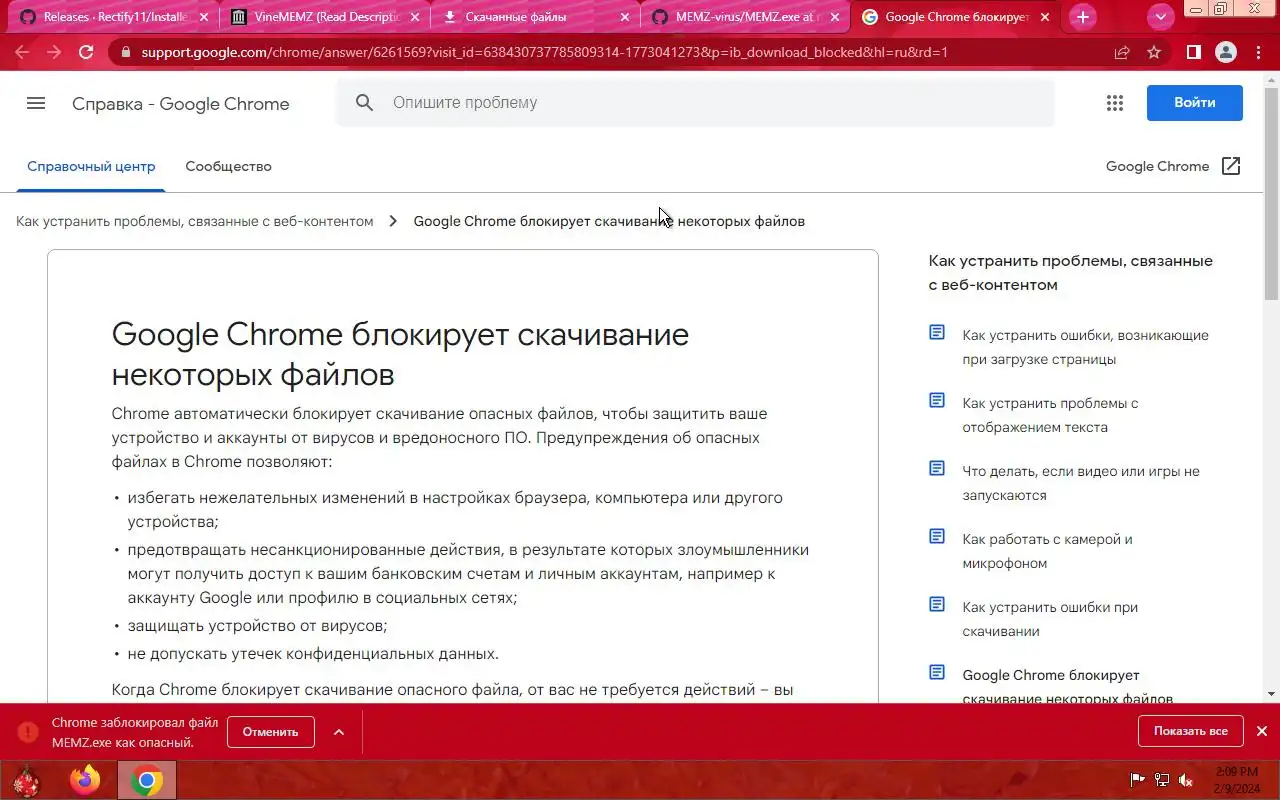This screenshot has width=1280, height=800.
Task: Click the Chrome taskbar icon
Action: pyautogui.click(x=147, y=780)
